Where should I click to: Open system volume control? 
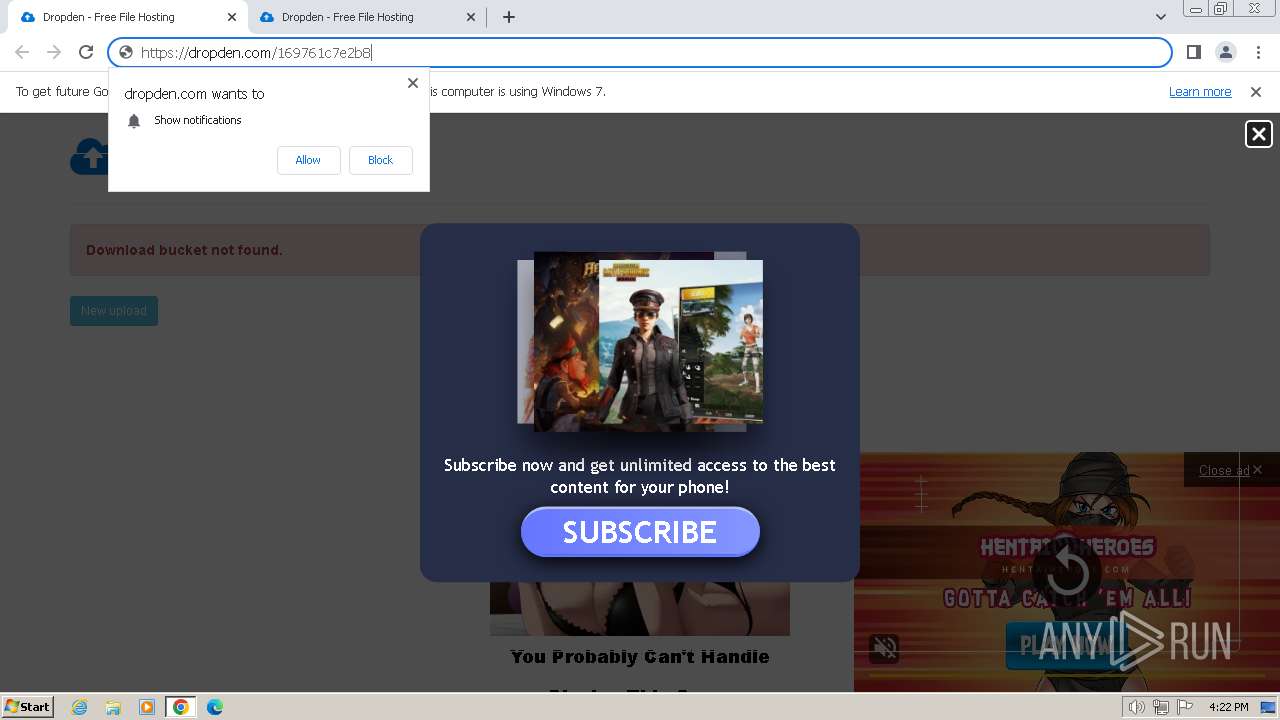(x=1137, y=707)
